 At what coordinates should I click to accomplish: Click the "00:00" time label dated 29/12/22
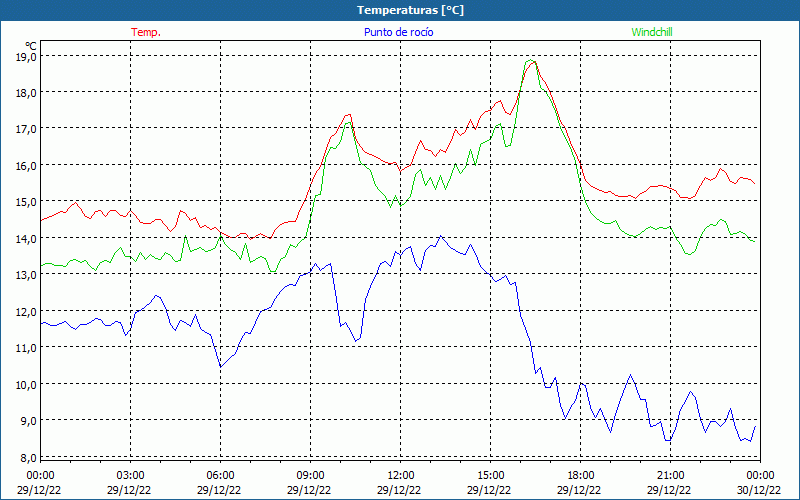click(x=40, y=476)
